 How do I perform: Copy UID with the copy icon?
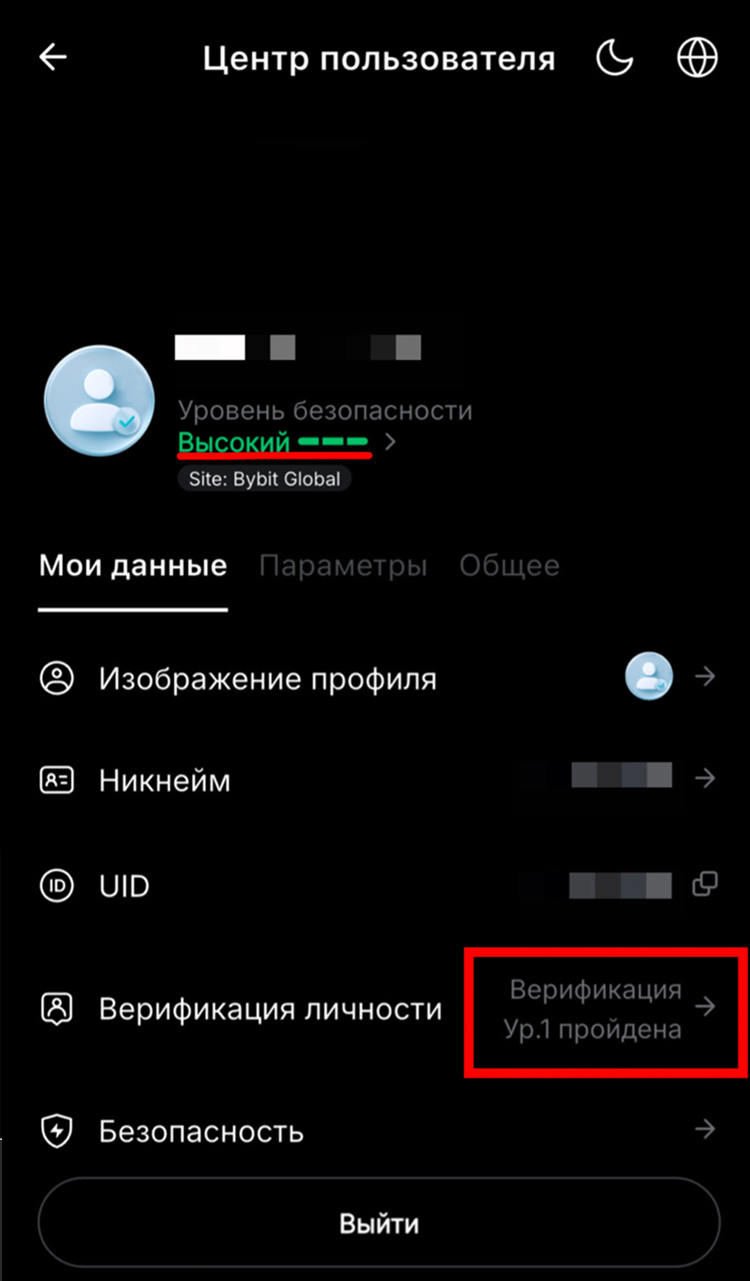pyautogui.click(x=706, y=884)
